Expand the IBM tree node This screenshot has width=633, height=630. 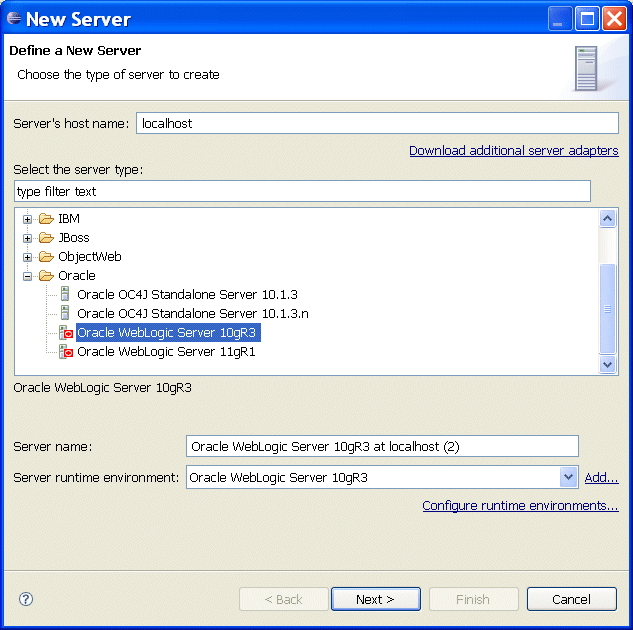tap(27, 219)
